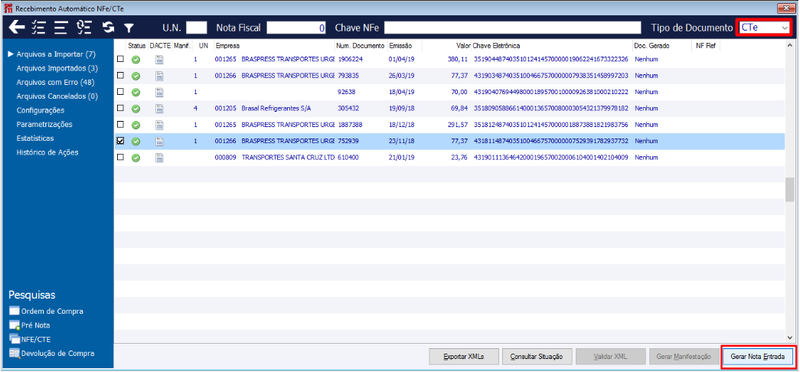
Task: Open Arquivos Cancelados (0)
Action: pyautogui.click(x=57, y=96)
